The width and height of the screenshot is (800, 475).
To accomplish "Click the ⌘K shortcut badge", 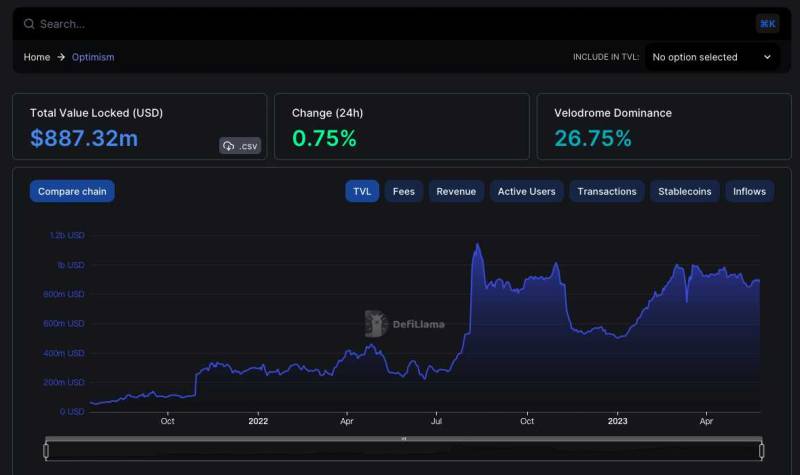I will click(x=767, y=23).
